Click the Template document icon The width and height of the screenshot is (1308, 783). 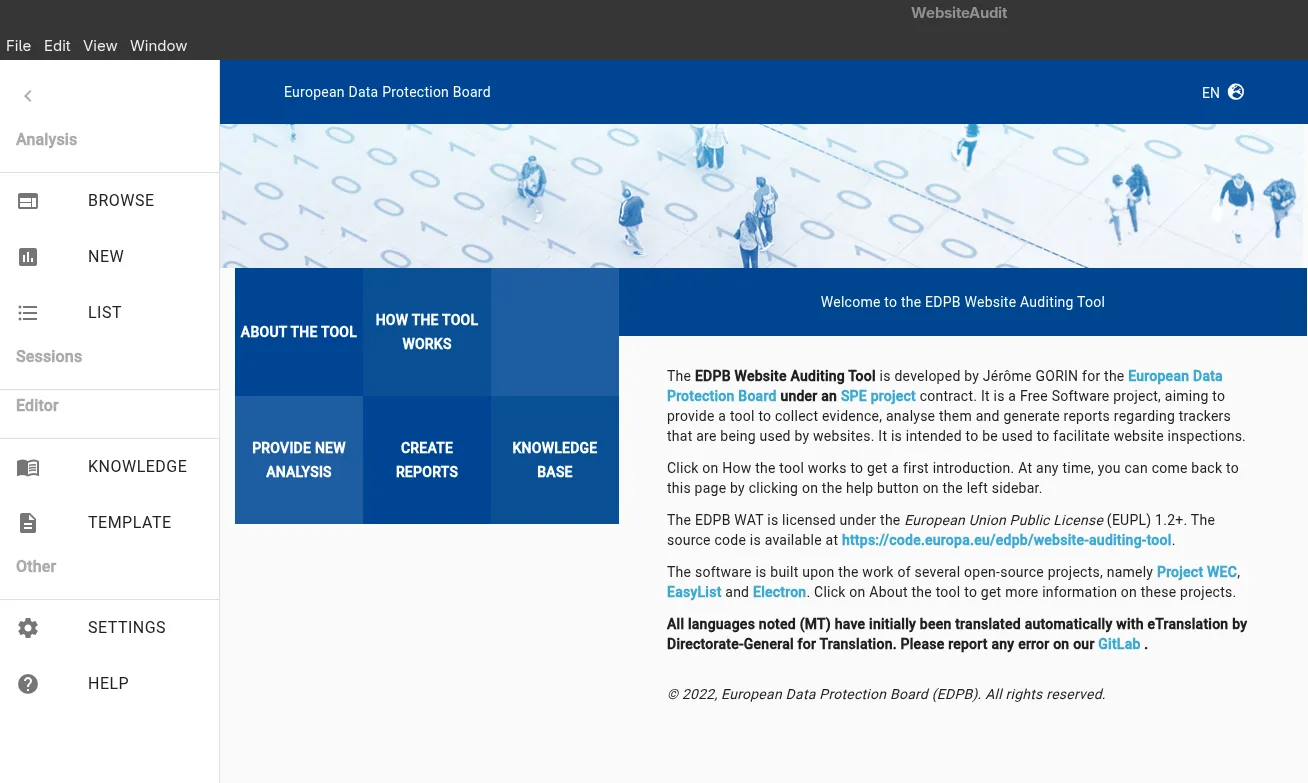pyautogui.click(x=28, y=523)
